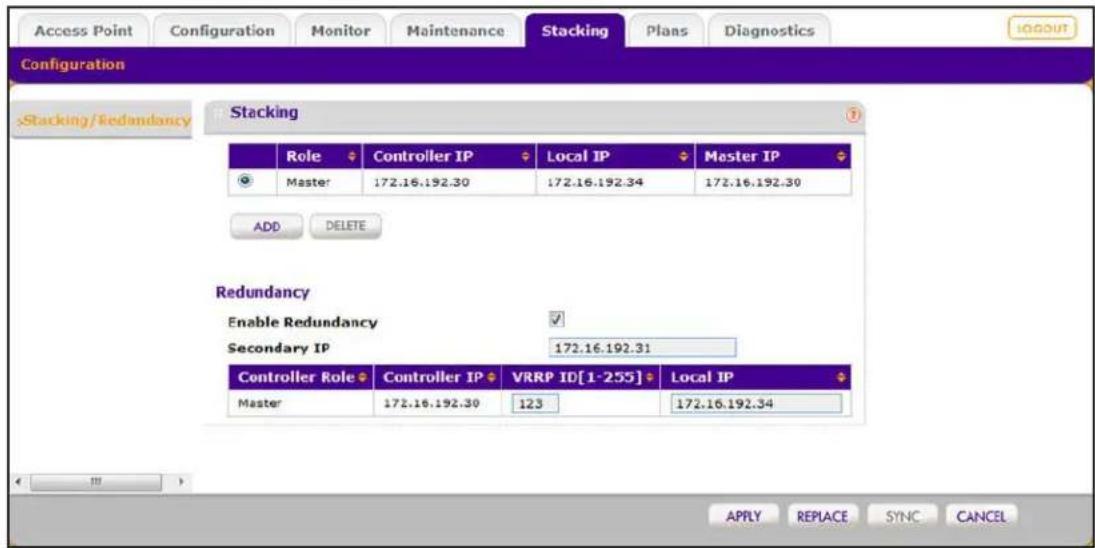
Task: Click the SYNC button
Action: click(903, 517)
